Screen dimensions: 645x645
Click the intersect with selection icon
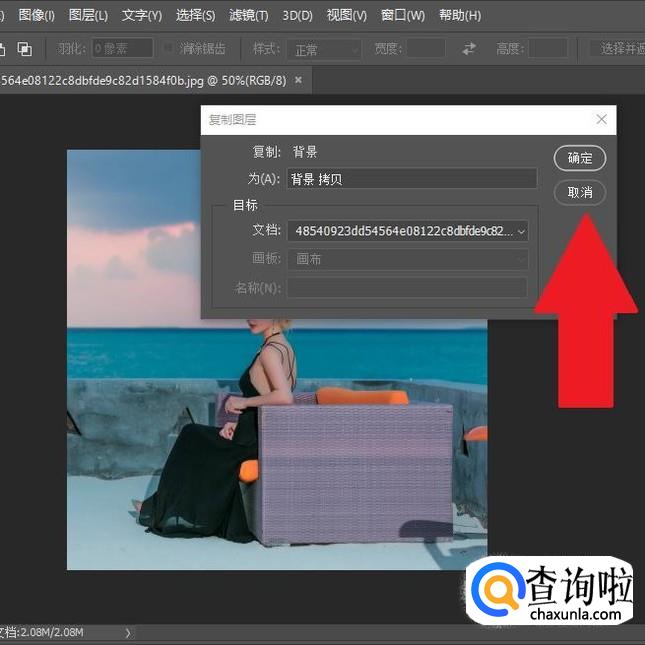(25, 49)
